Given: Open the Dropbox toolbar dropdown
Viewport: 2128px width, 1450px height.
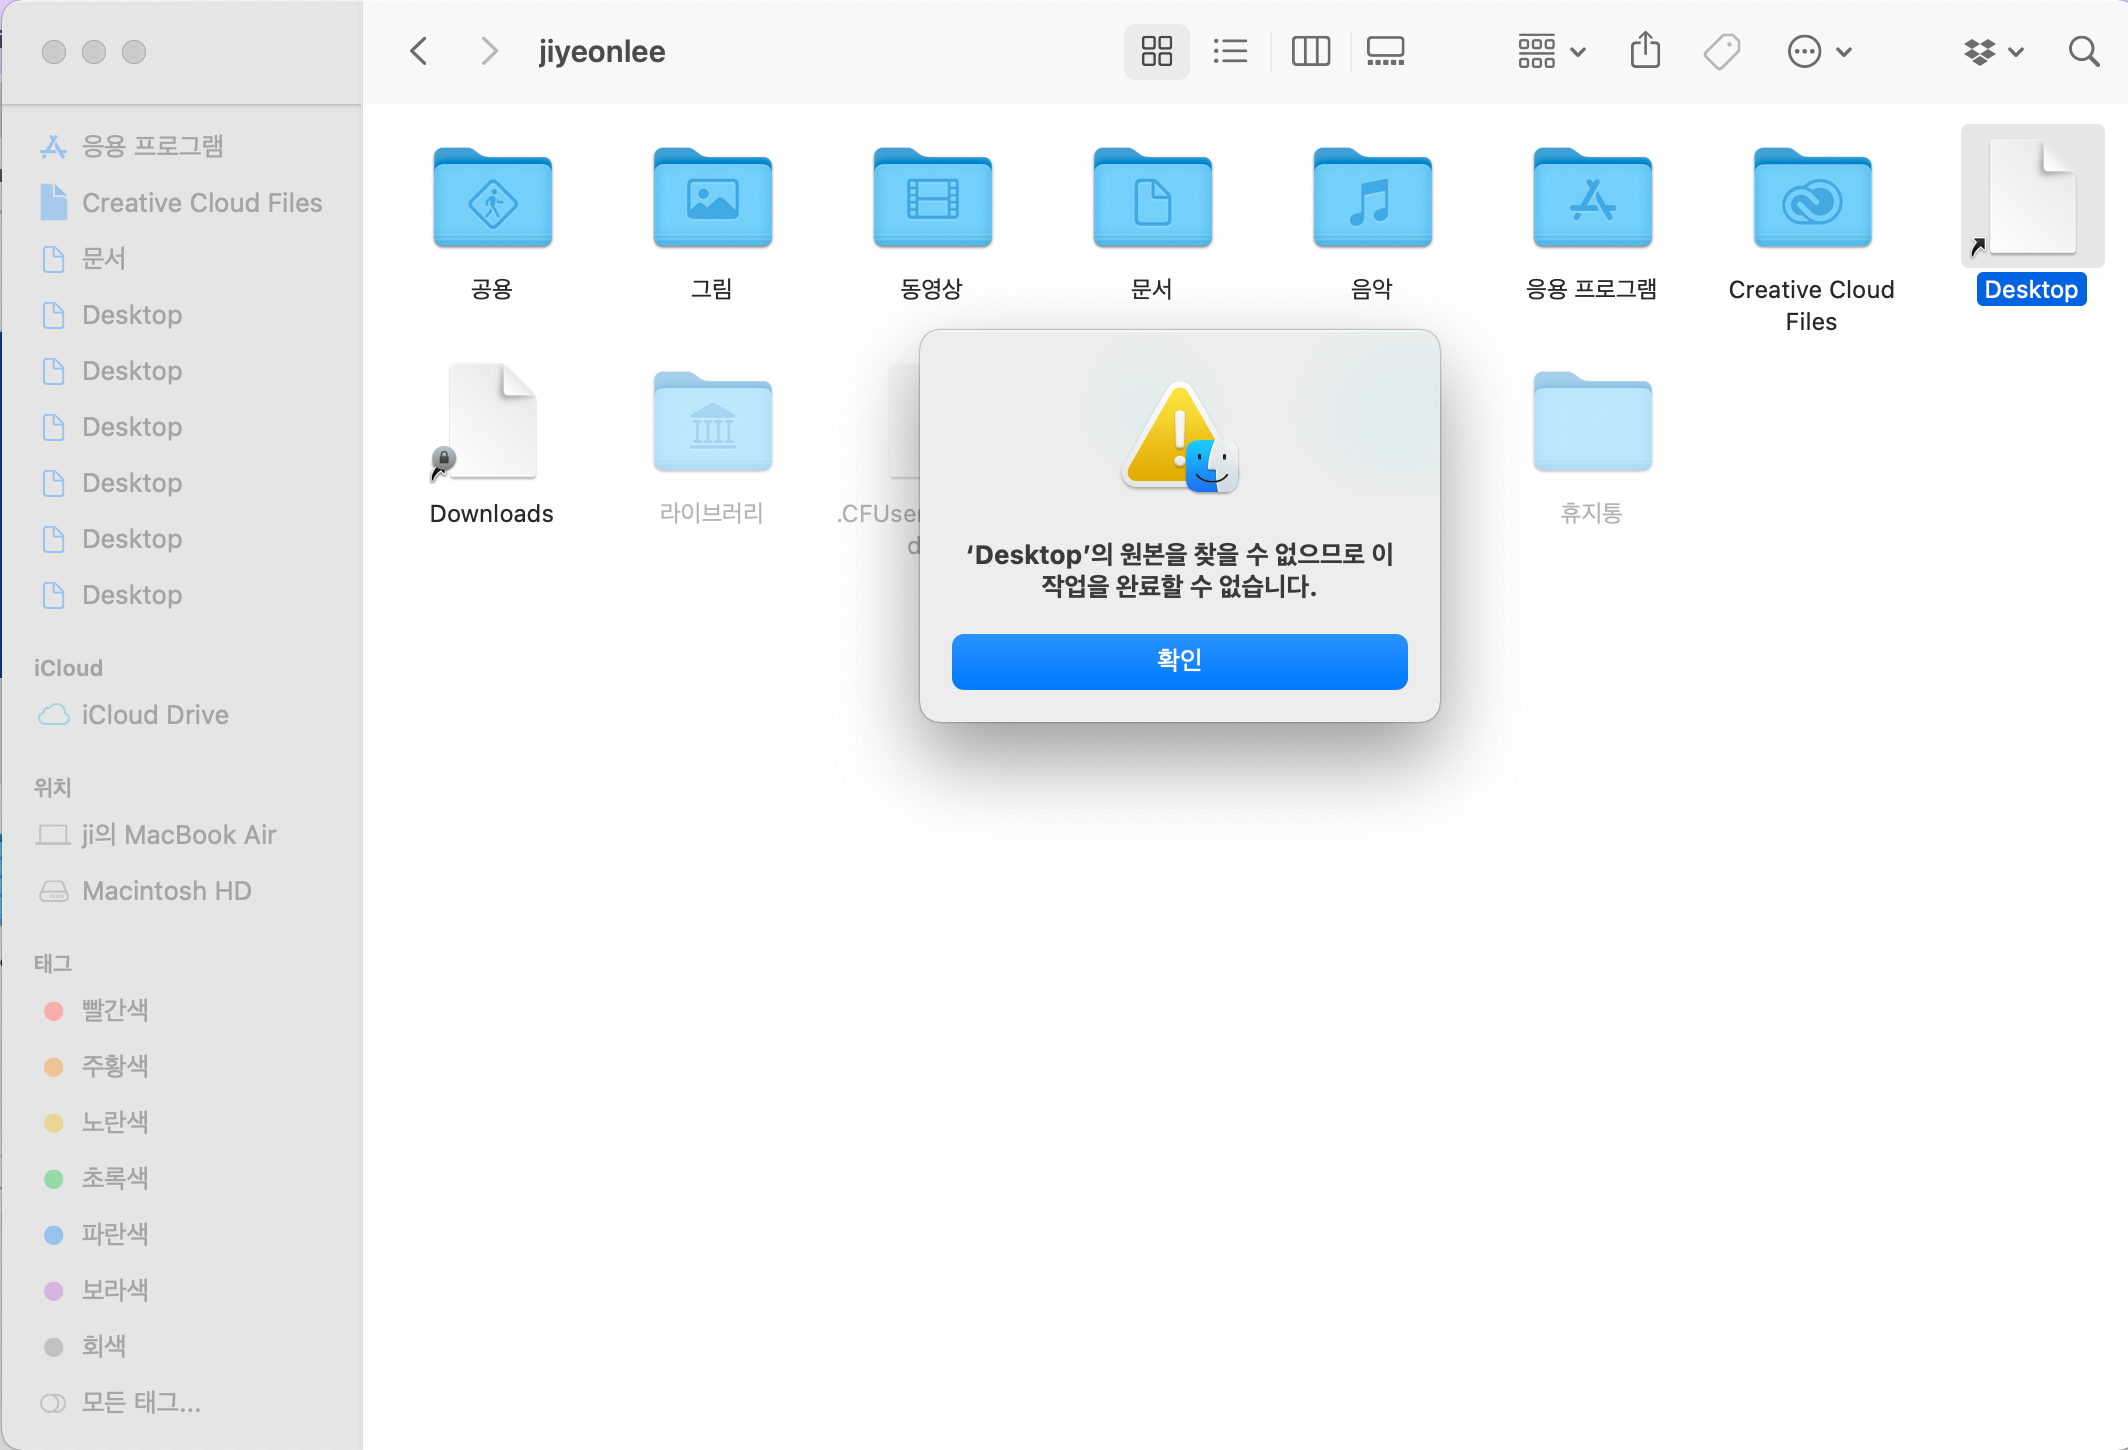Looking at the screenshot, I should click(x=1993, y=51).
